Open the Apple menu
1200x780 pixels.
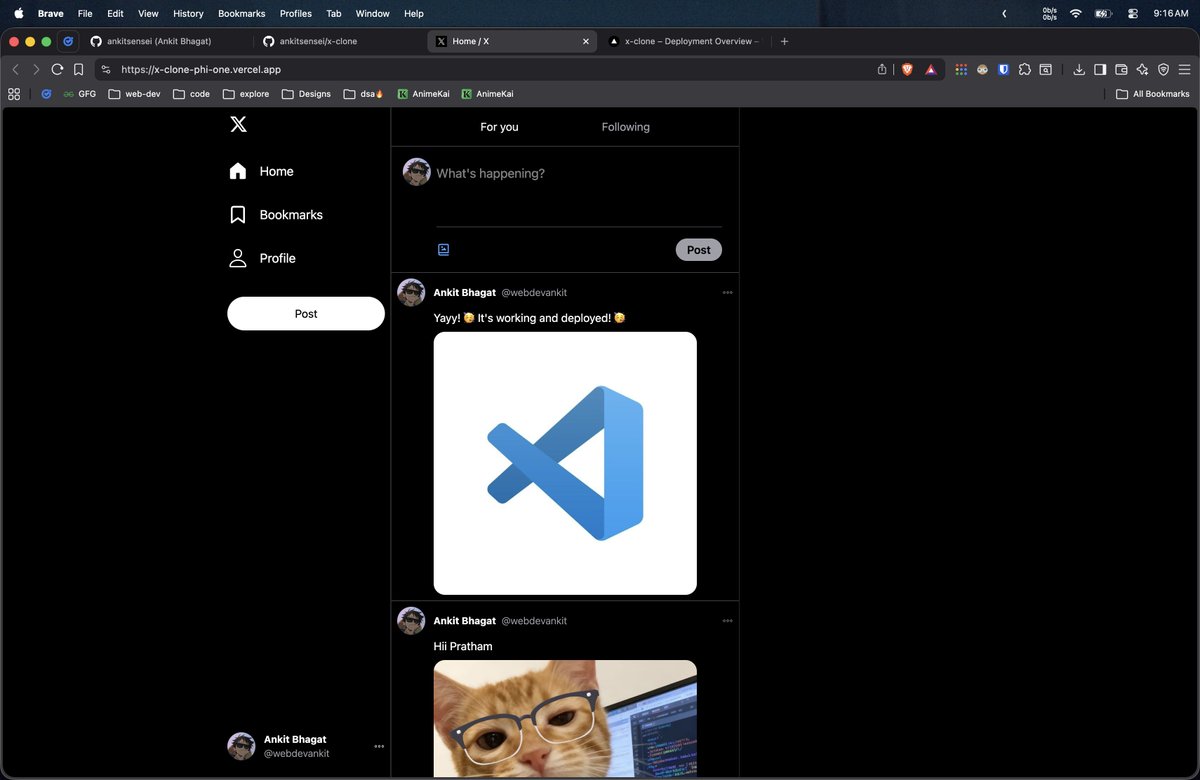(x=18, y=14)
